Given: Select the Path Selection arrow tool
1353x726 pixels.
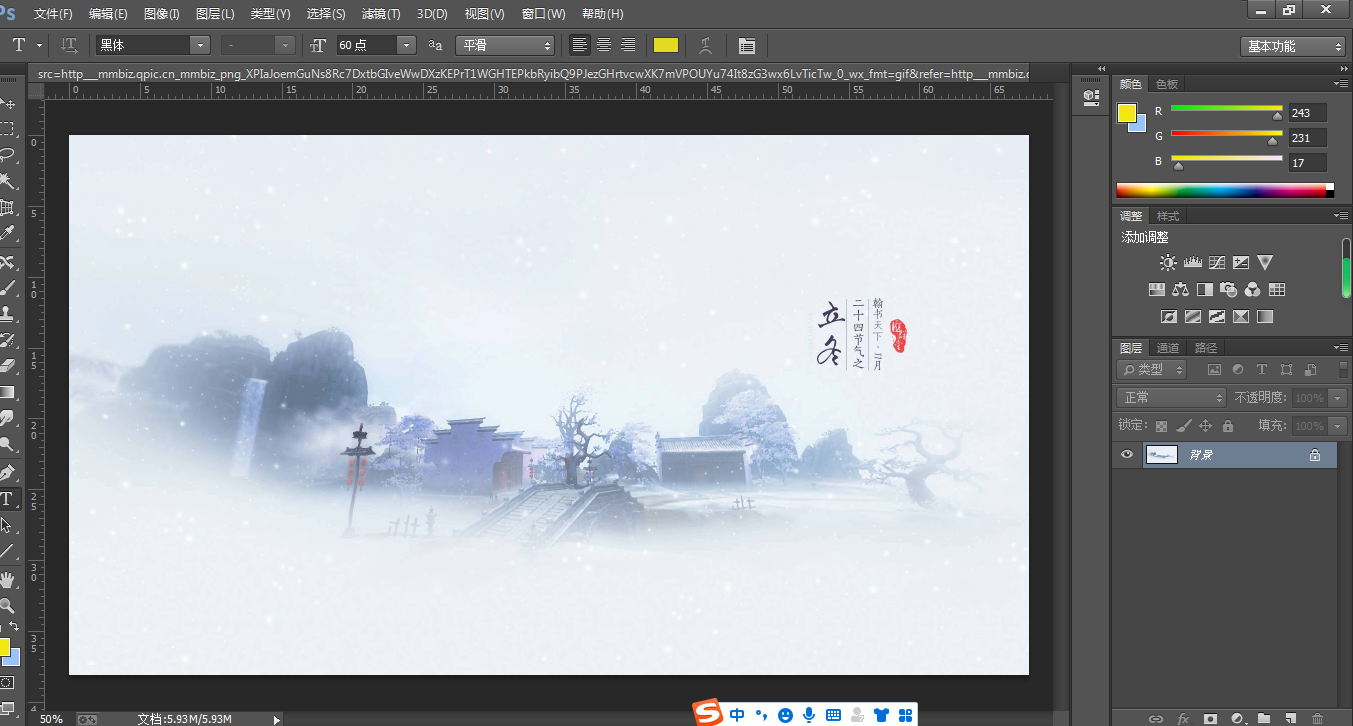Looking at the screenshot, I should point(8,524).
